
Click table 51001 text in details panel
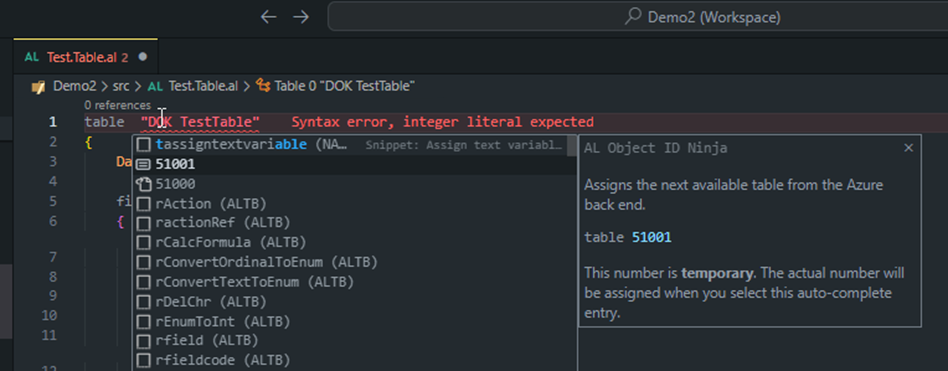(628, 237)
